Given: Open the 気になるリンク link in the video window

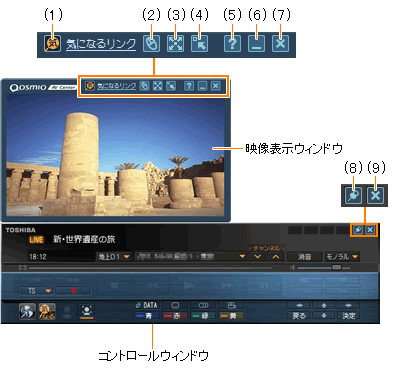Looking at the screenshot, I should click(117, 86).
